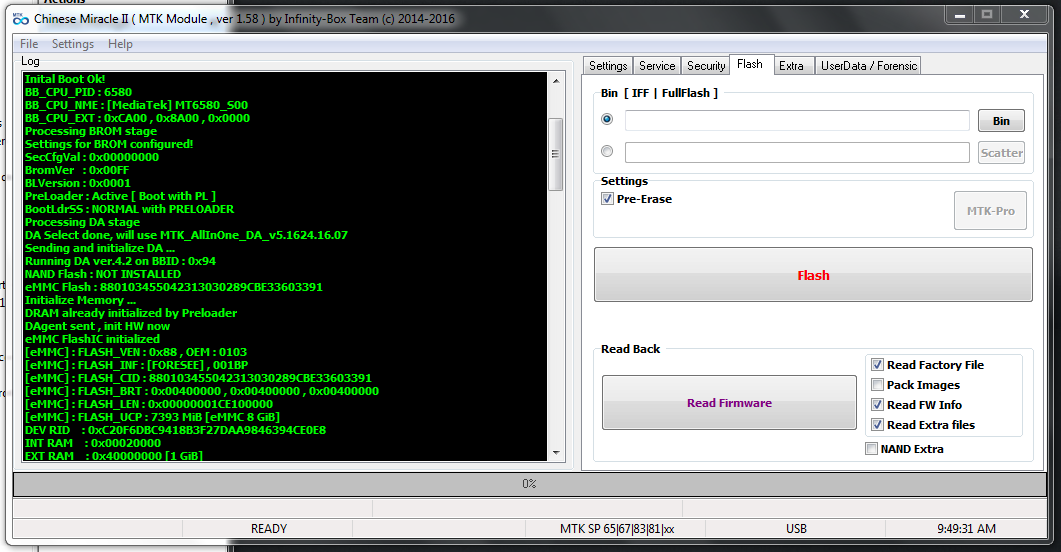This screenshot has width=1061, height=552.
Task: Click the USB status bar entry
Action: click(796, 528)
